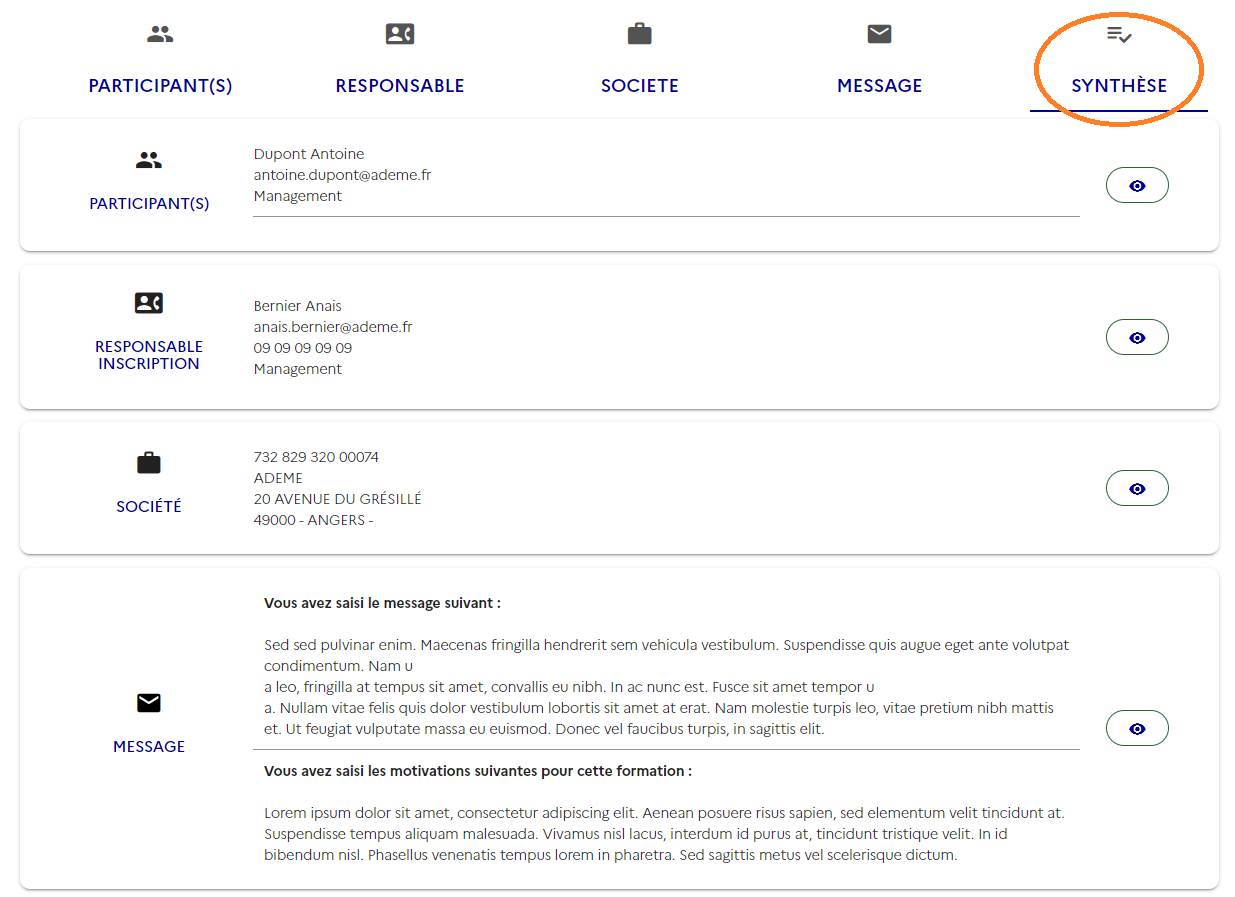
Task: Select the SYNTHÈSE tab label
Action: (x=1119, y=86)
